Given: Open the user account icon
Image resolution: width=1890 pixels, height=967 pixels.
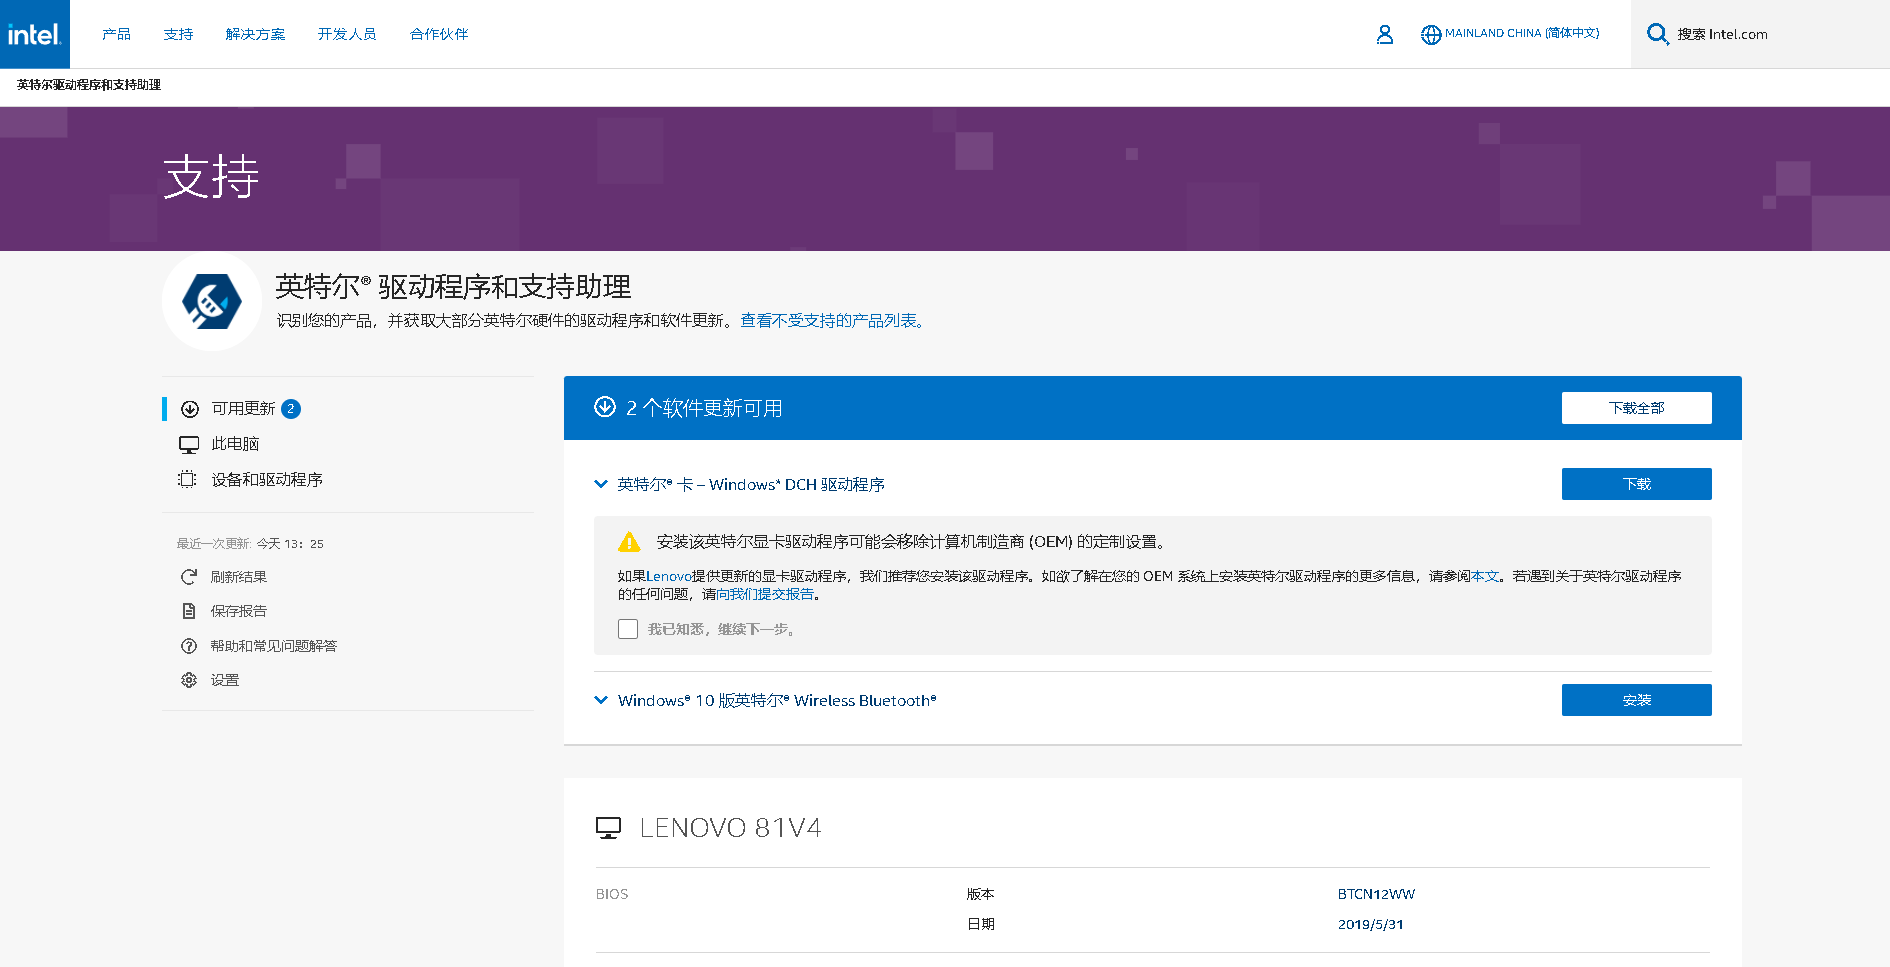Looking at the screenshot, I should point(1384,34).
